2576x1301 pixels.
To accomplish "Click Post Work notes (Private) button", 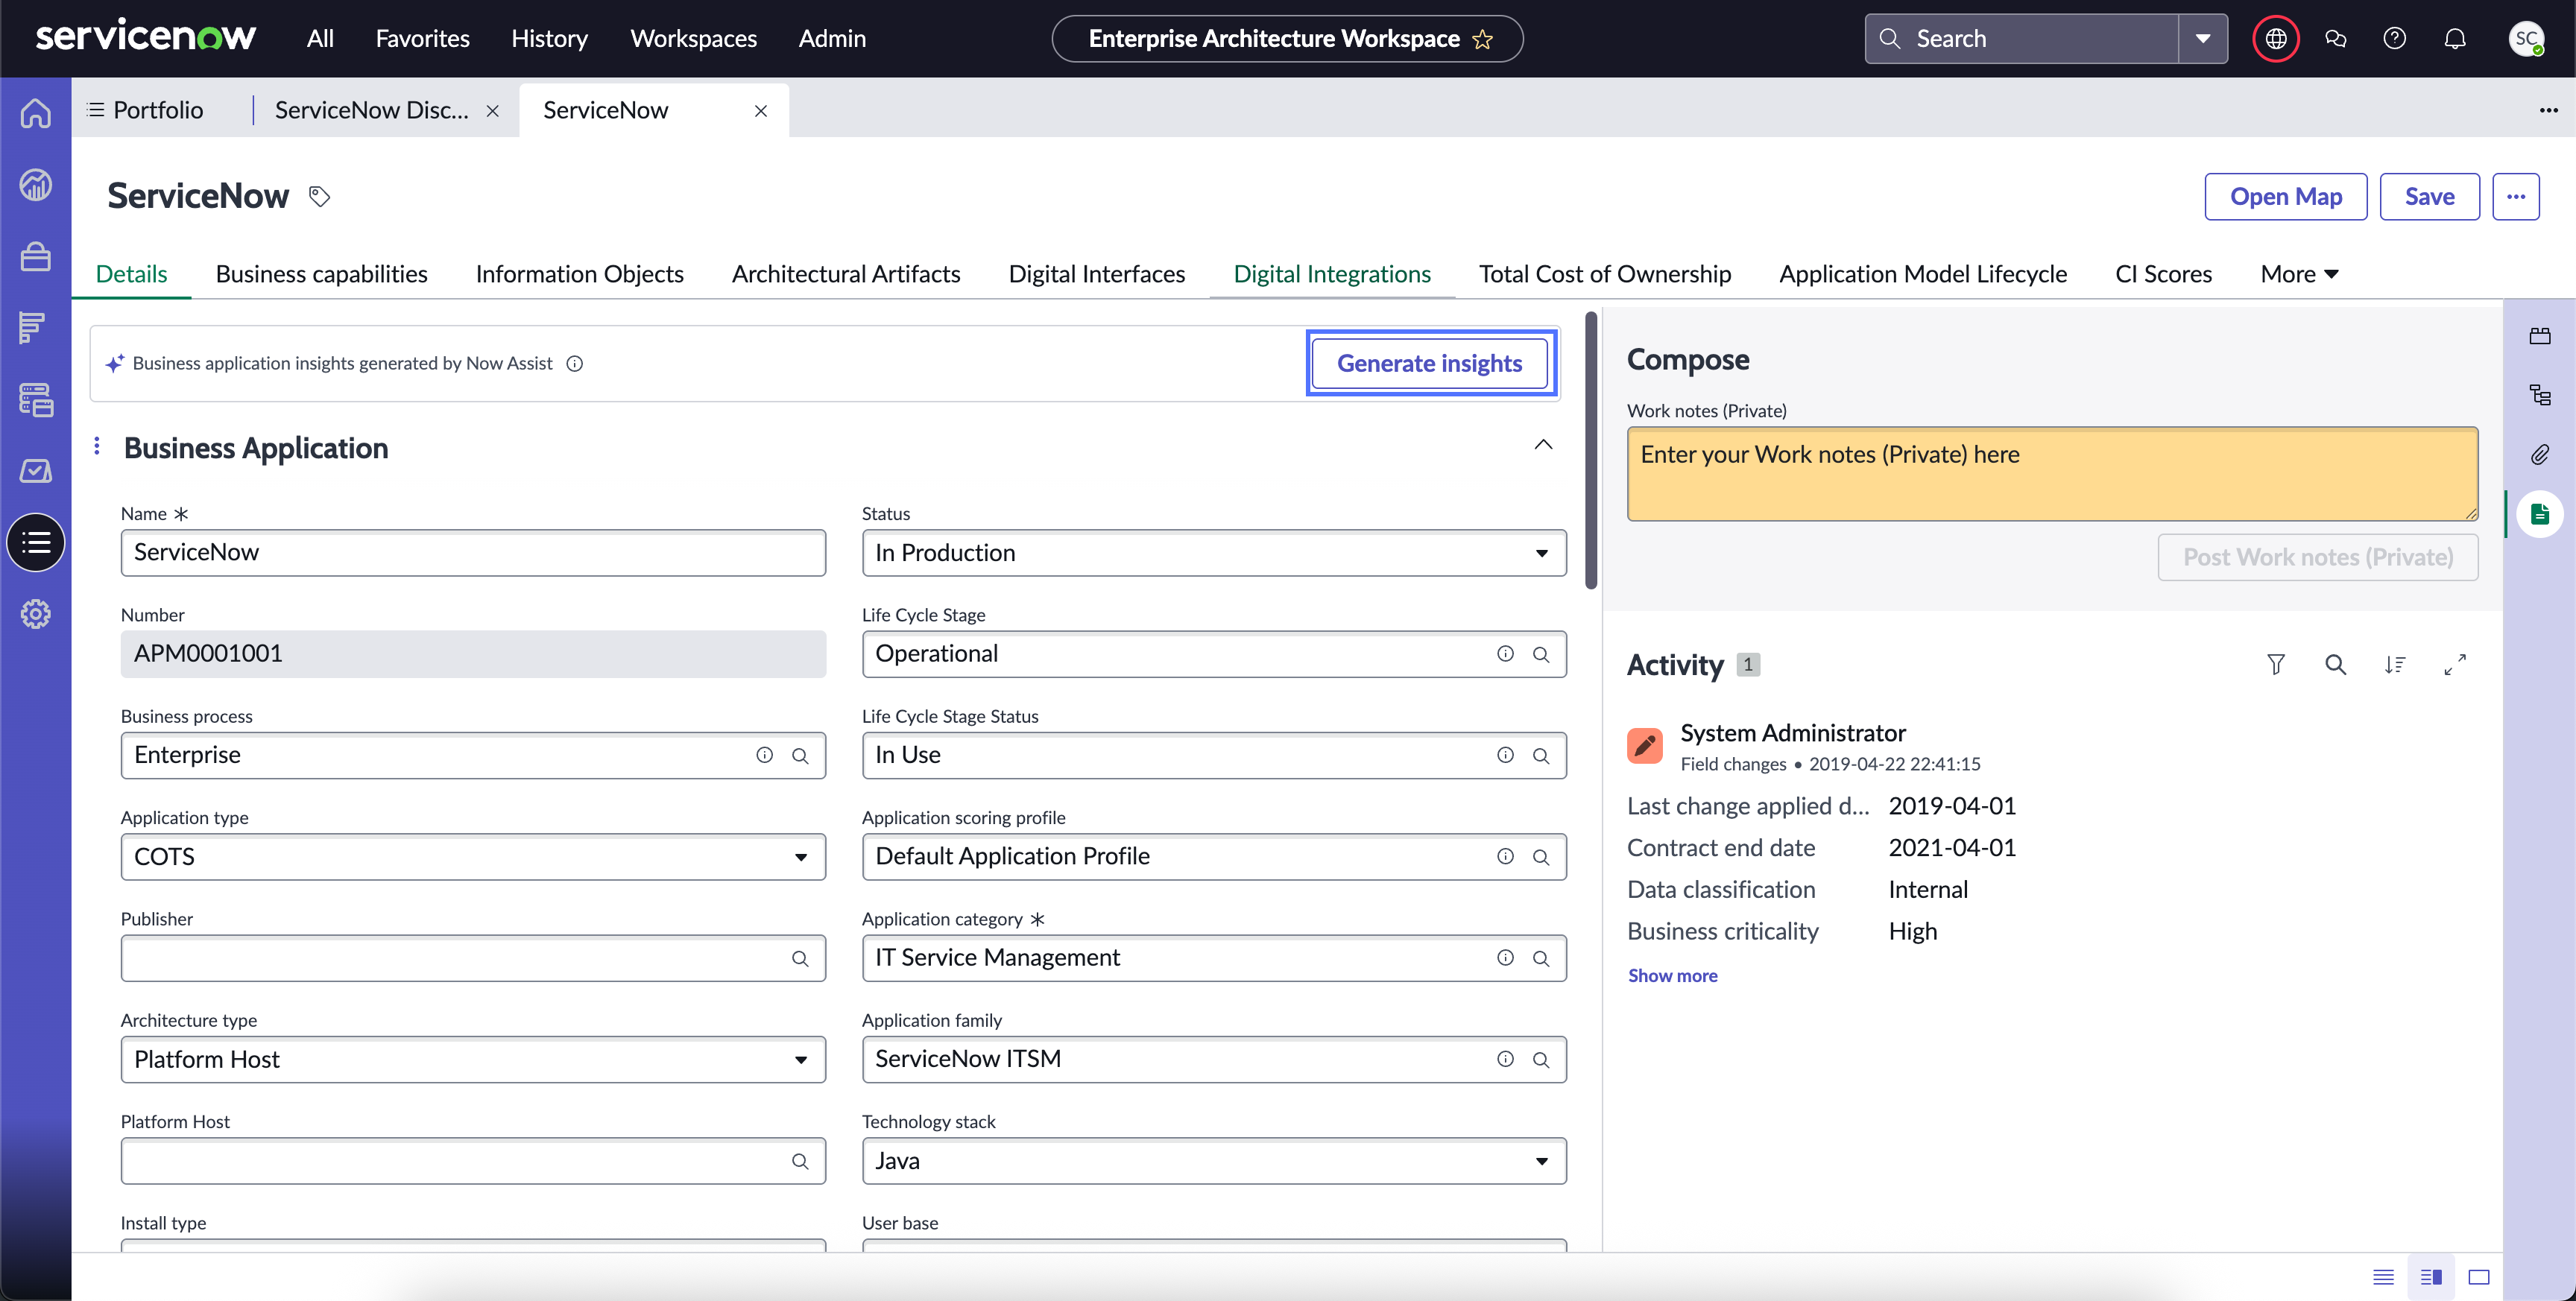I will [x=2318, y=558].
